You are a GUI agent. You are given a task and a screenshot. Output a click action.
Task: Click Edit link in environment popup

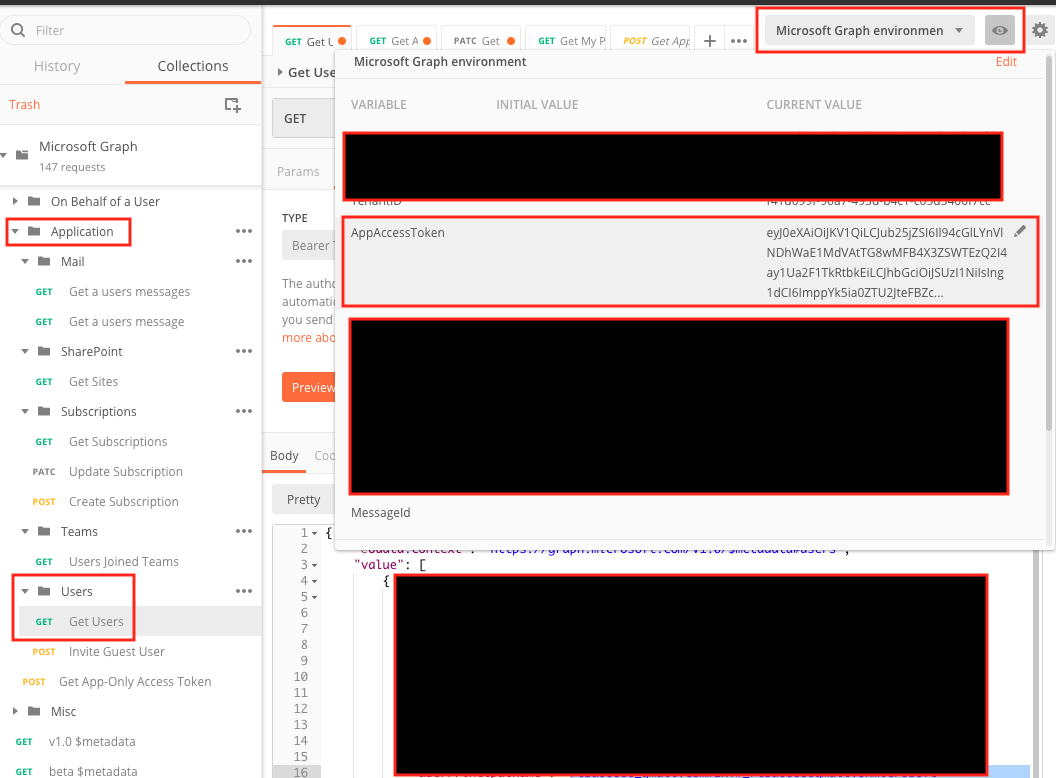point(1006,61)
